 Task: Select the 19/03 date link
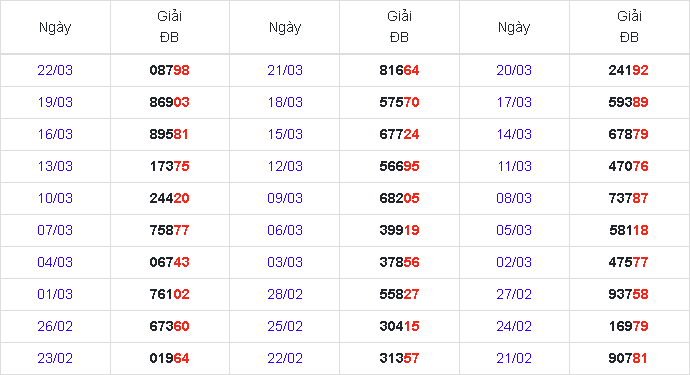55,102
